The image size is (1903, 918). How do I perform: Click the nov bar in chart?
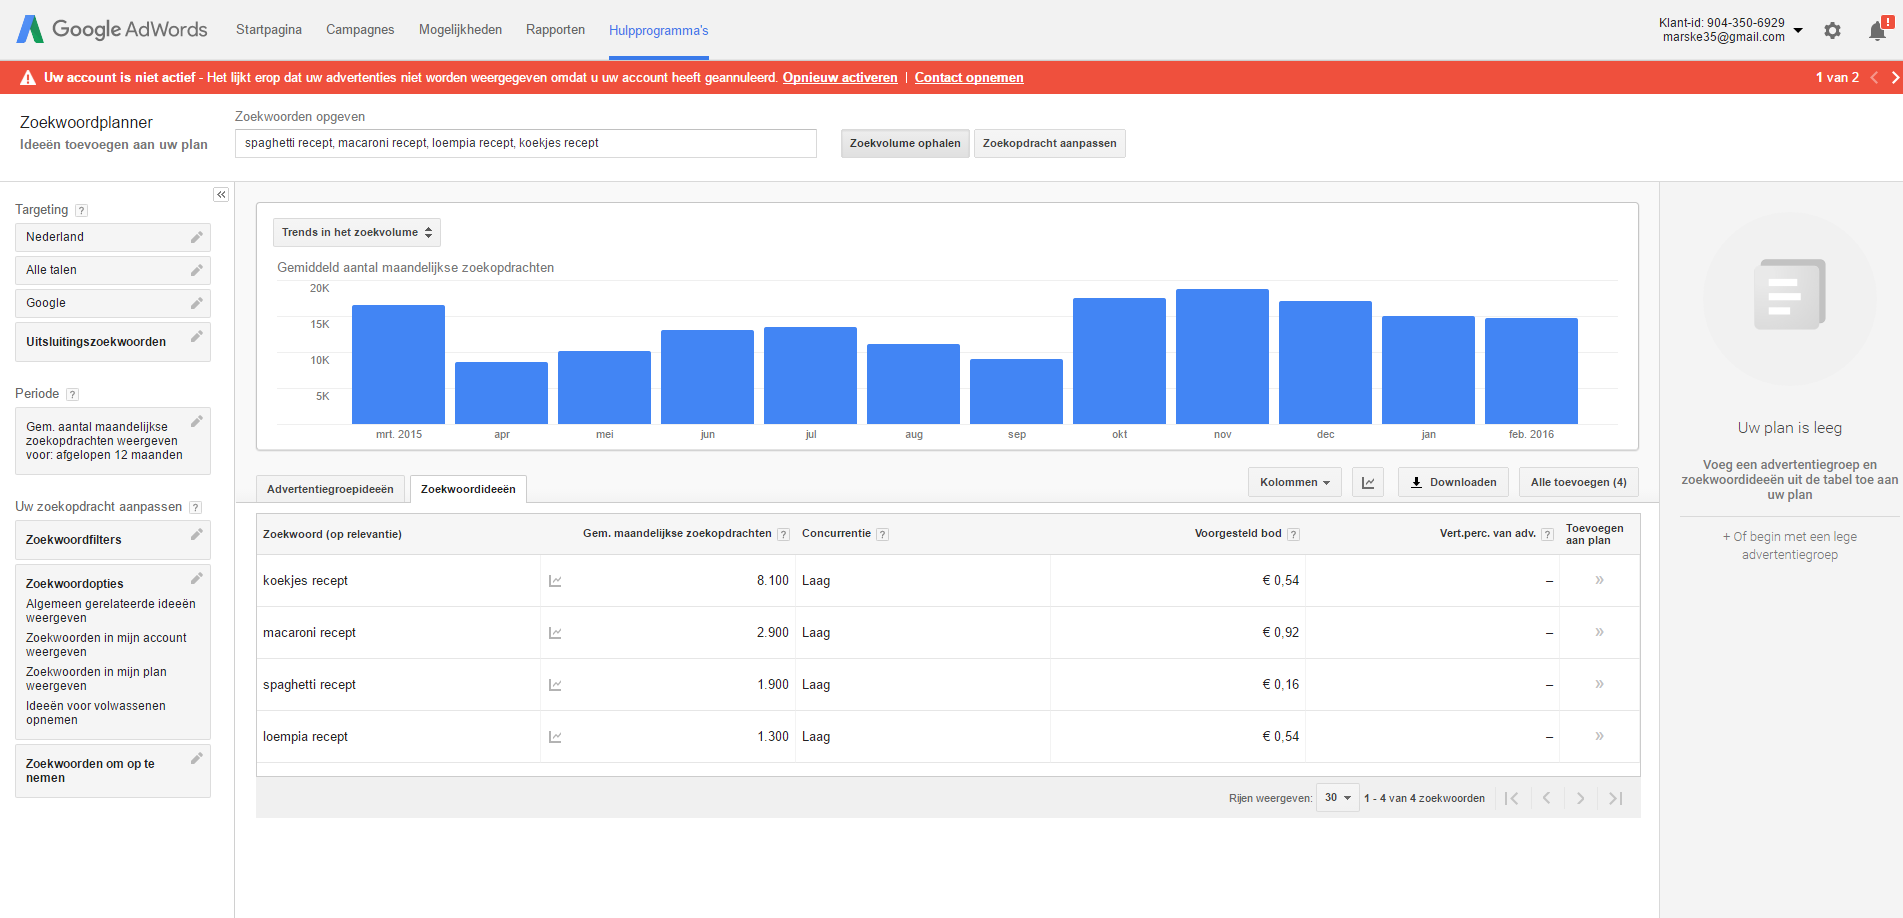pyautogui.click(x=1222, y=356)
